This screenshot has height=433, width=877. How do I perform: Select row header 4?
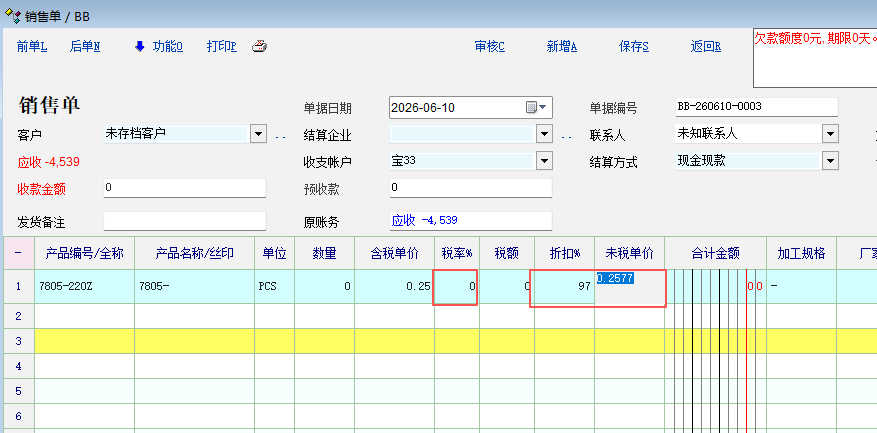[x=18, y=366]
